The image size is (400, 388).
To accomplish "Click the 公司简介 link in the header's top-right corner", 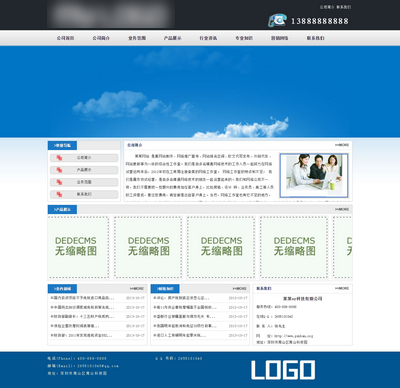I will point(327,7).
